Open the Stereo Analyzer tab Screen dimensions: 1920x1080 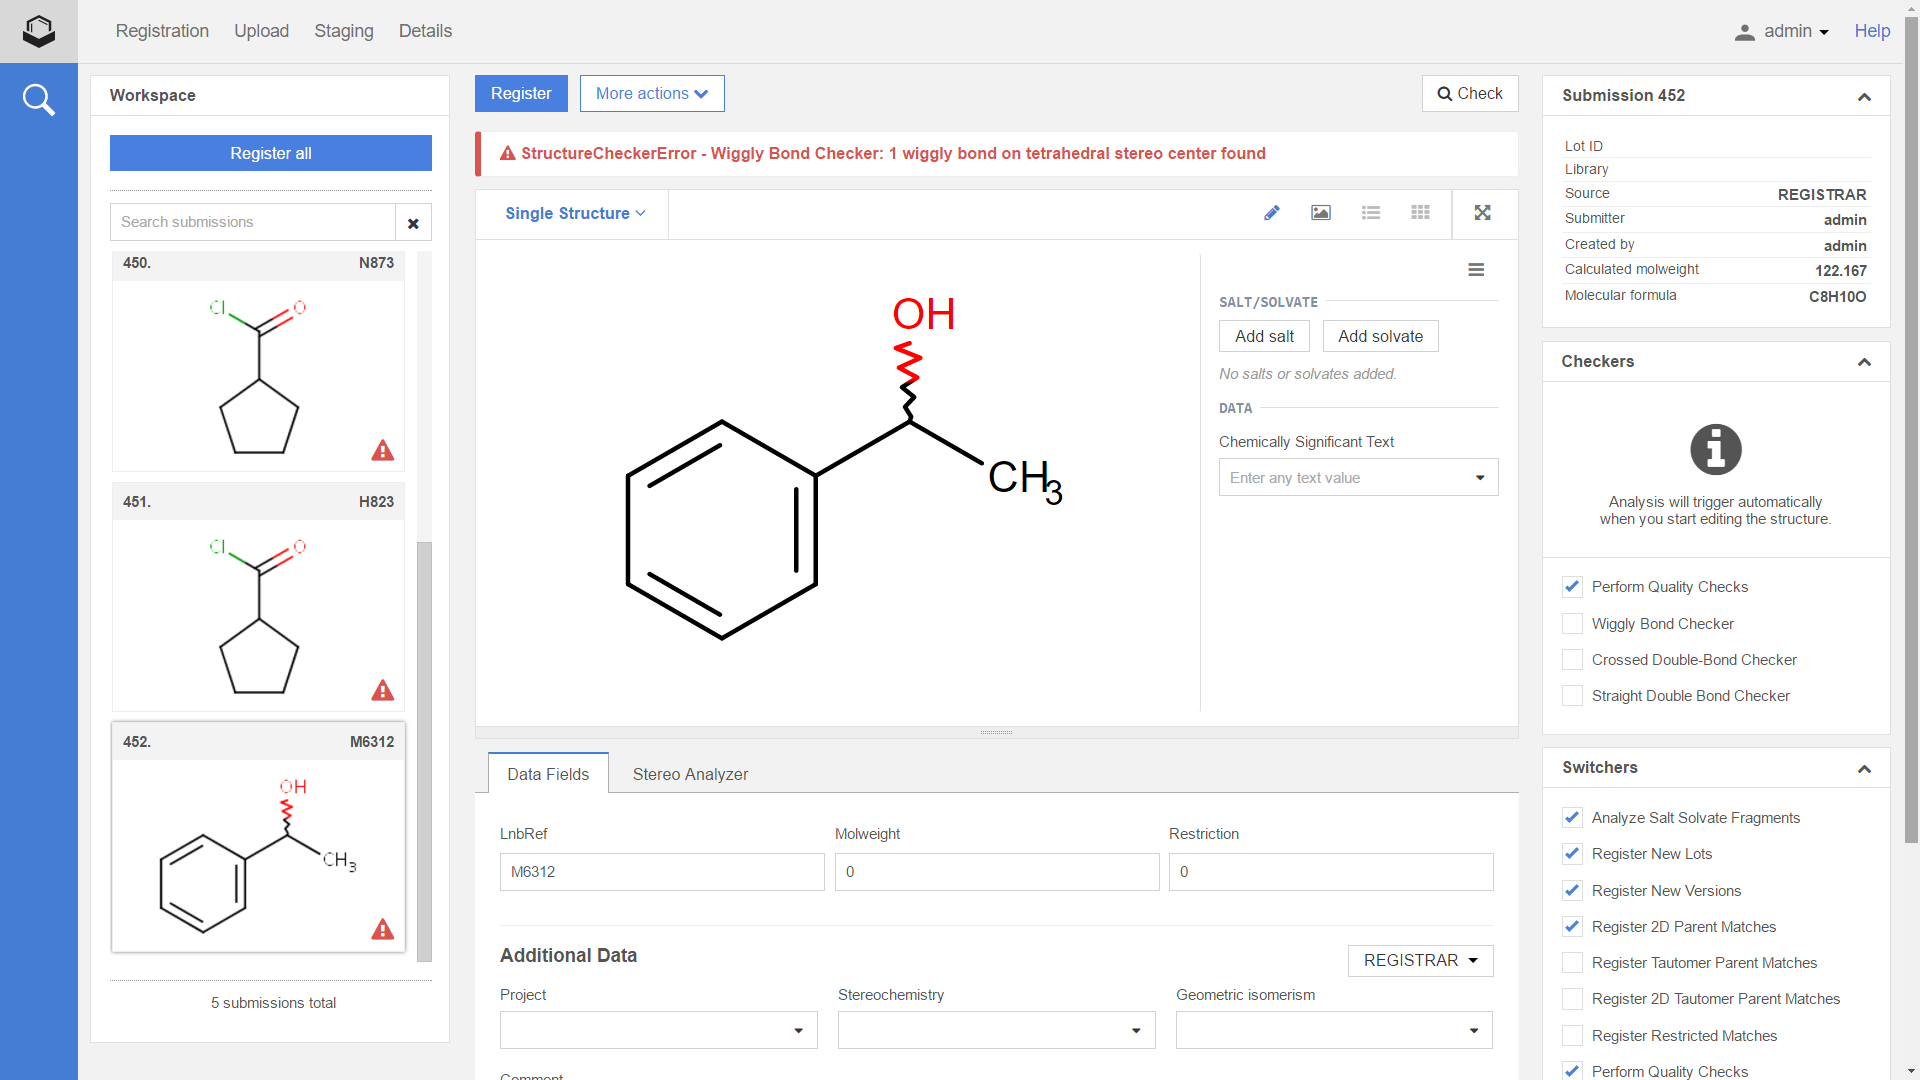690,774
